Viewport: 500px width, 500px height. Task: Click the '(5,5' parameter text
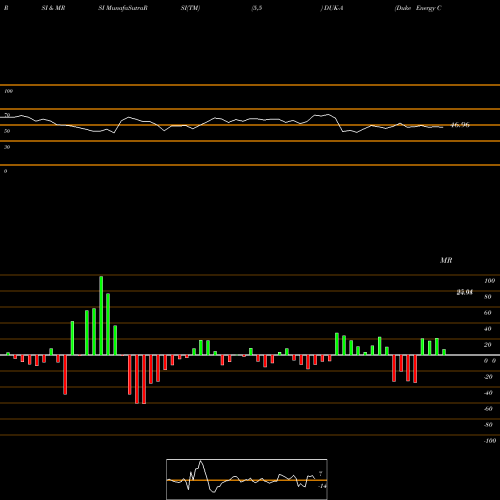pos(257,8)
